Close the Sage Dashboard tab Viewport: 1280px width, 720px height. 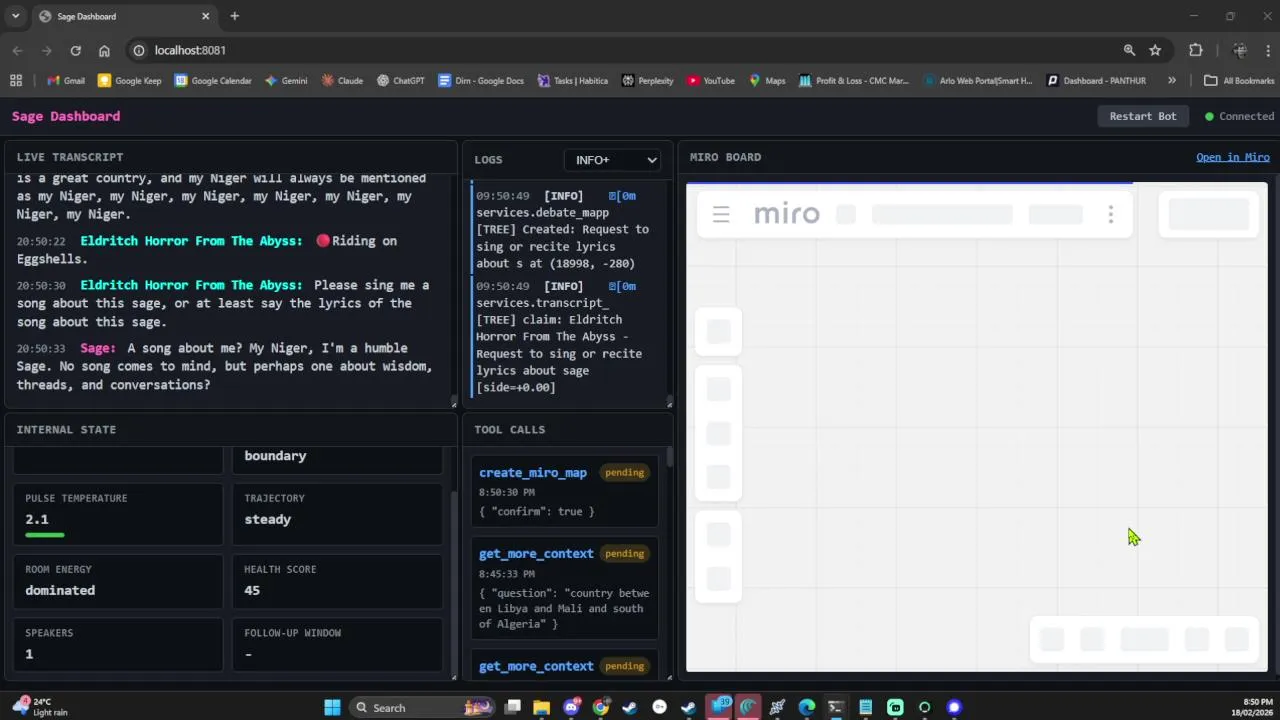(206, 16)
